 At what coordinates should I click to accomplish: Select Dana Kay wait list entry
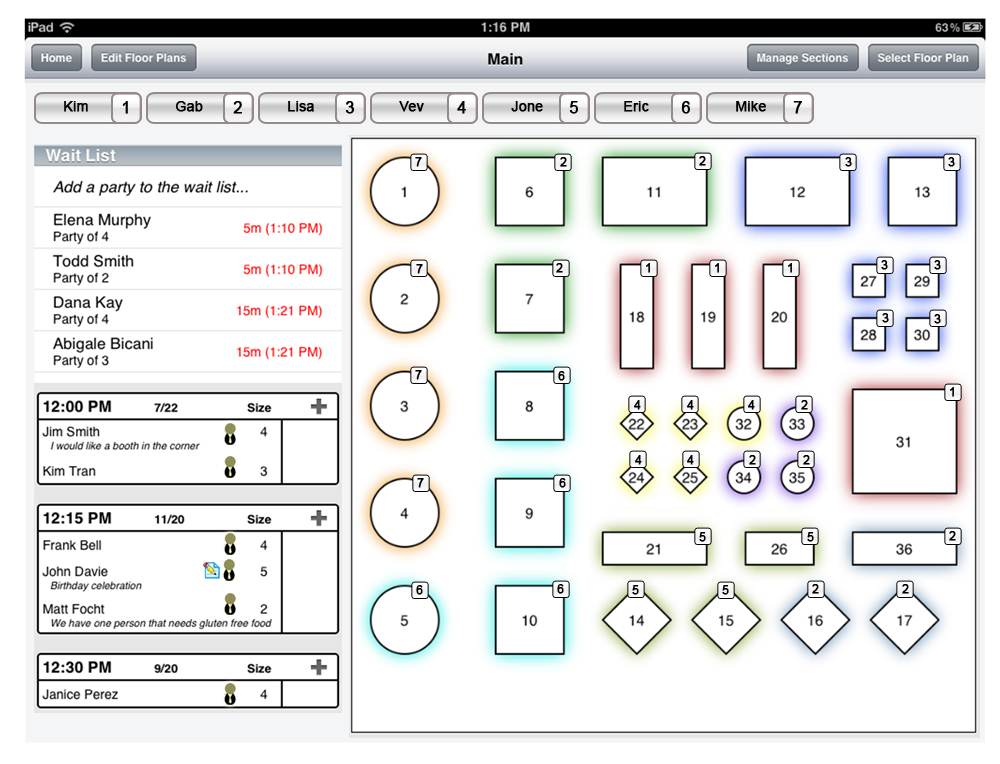[188, 310]
